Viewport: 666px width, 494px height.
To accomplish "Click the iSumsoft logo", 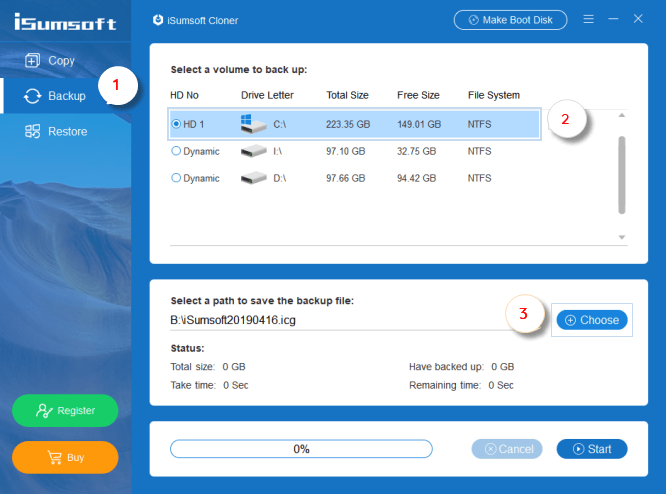I will (x=65, y=22).
